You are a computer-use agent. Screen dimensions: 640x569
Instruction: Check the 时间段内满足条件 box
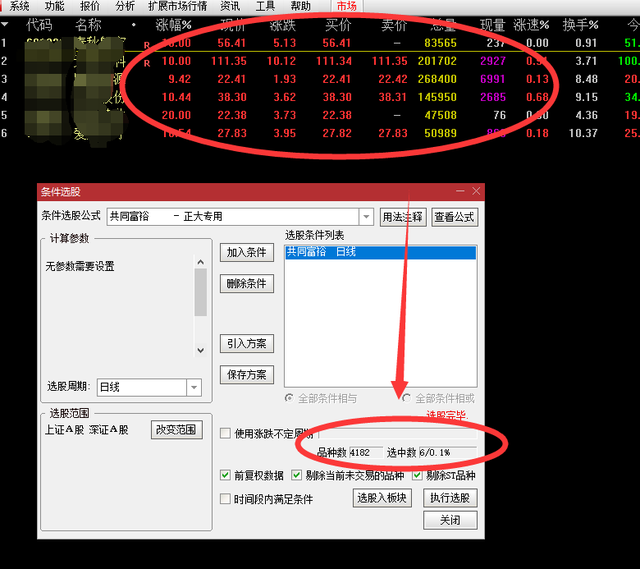point(225,498)
